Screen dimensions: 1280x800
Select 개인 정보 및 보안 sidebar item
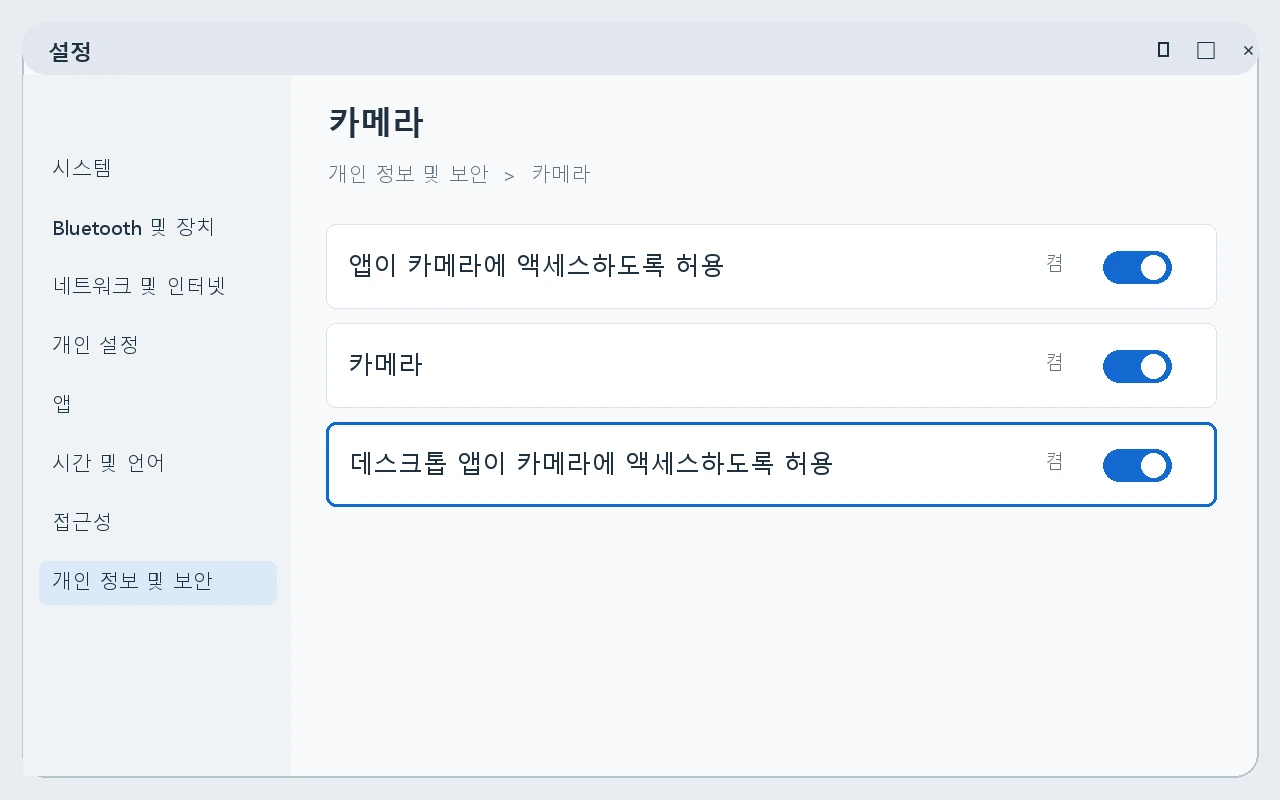point(158,582)
